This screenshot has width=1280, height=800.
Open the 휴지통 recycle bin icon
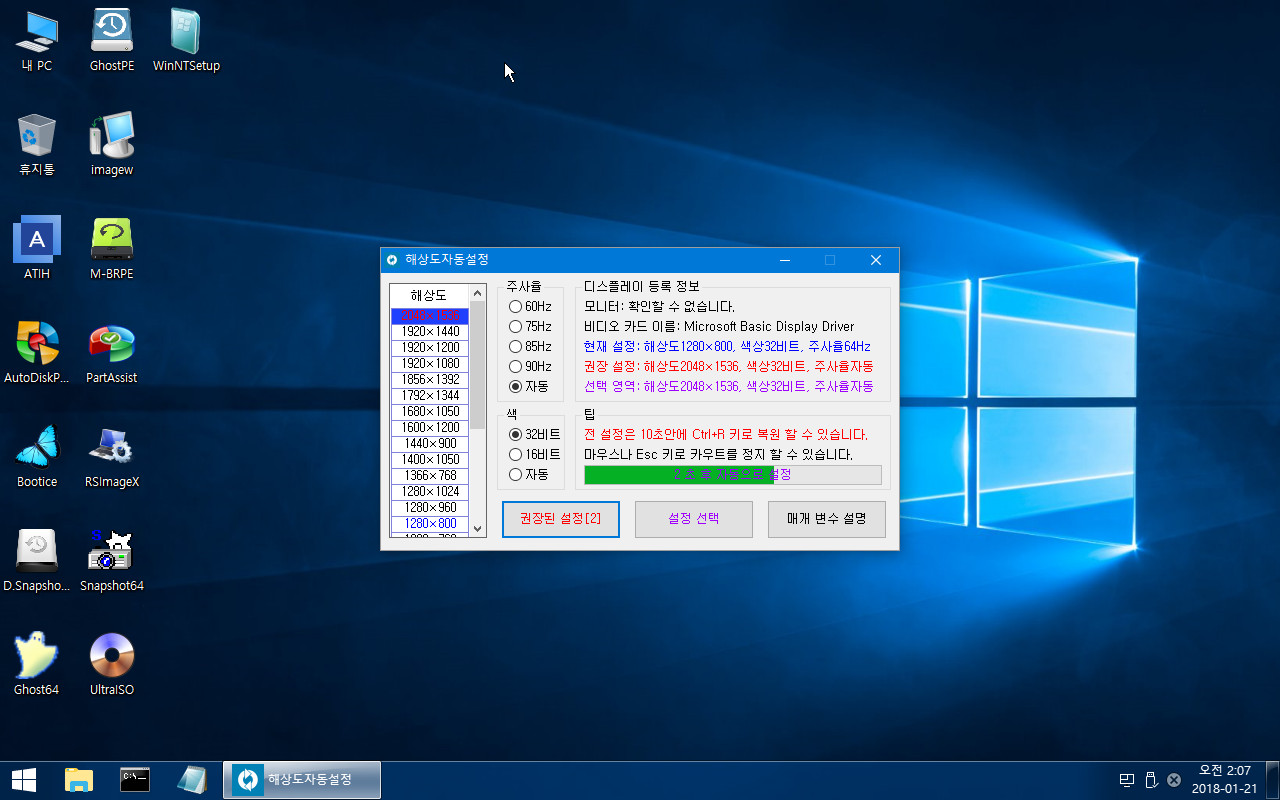[37, 144]
